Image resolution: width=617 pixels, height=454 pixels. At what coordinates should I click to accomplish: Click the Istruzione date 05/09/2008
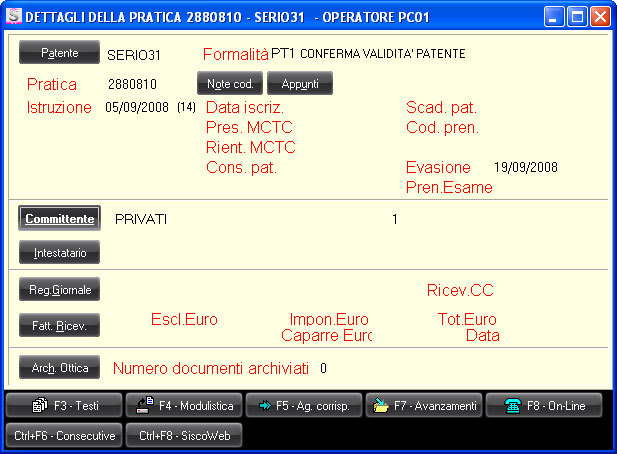(137, 107)
